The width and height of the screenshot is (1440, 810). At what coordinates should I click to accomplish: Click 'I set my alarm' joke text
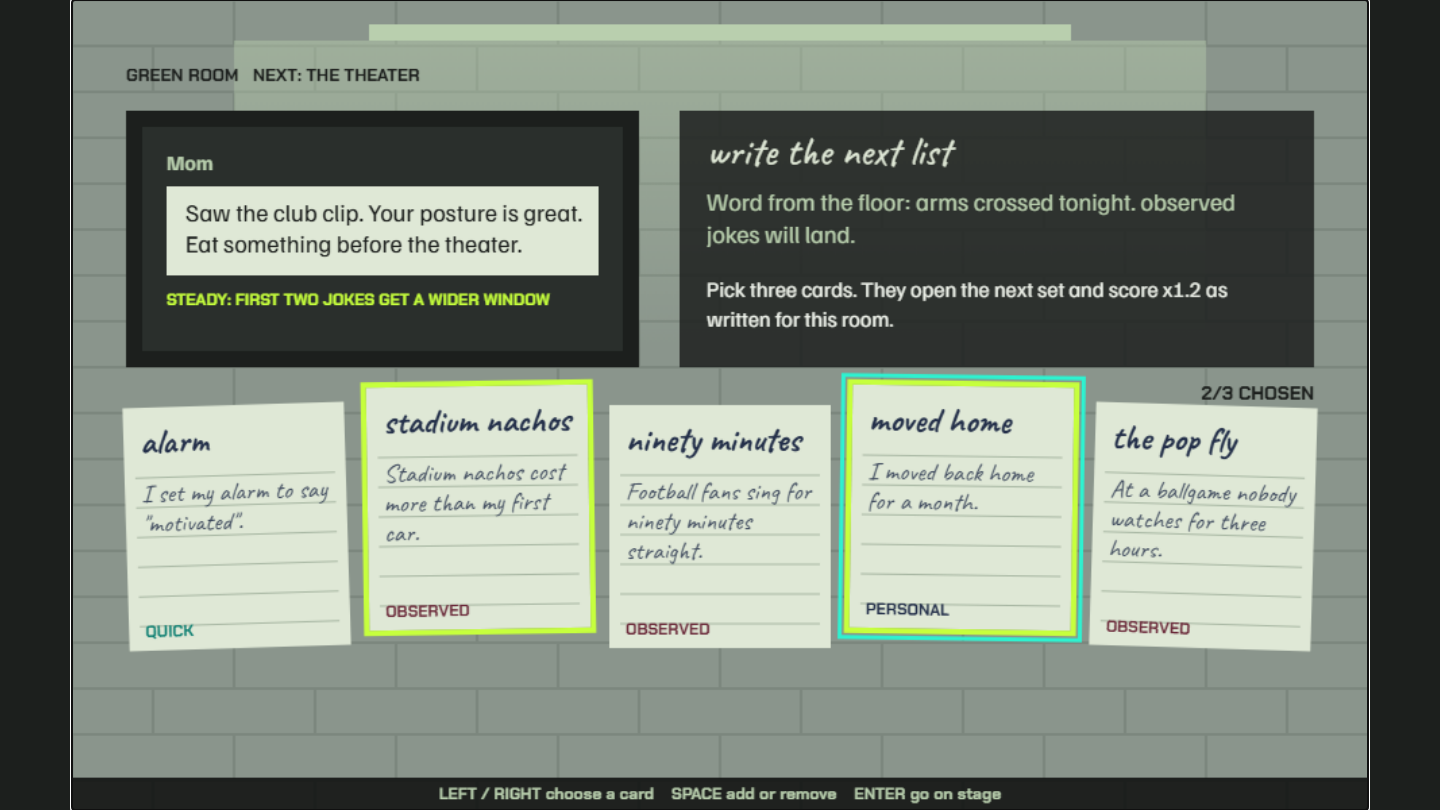click(236, 507)
